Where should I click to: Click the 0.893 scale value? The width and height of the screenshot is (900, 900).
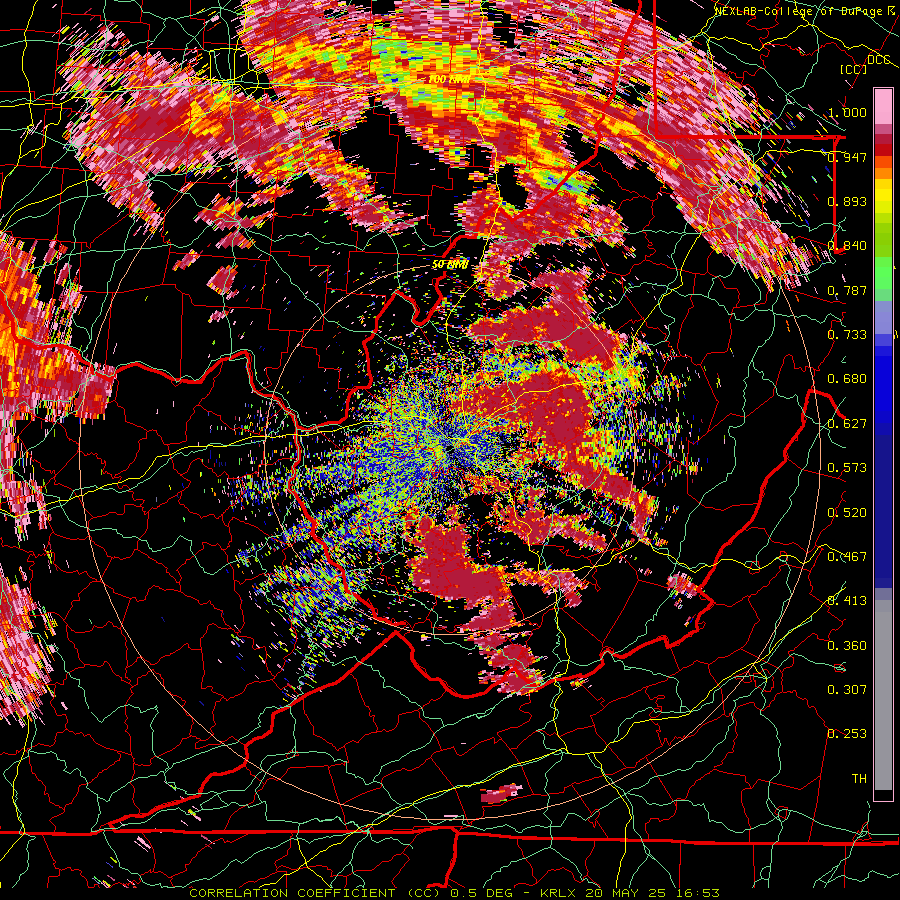(x=847, y=201)
